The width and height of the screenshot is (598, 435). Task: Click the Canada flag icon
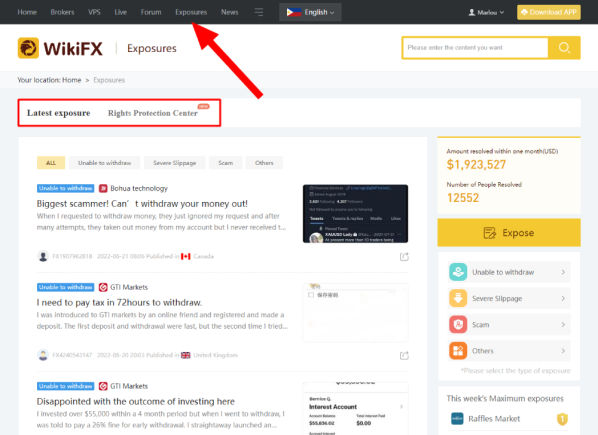[x=186, y=256]
